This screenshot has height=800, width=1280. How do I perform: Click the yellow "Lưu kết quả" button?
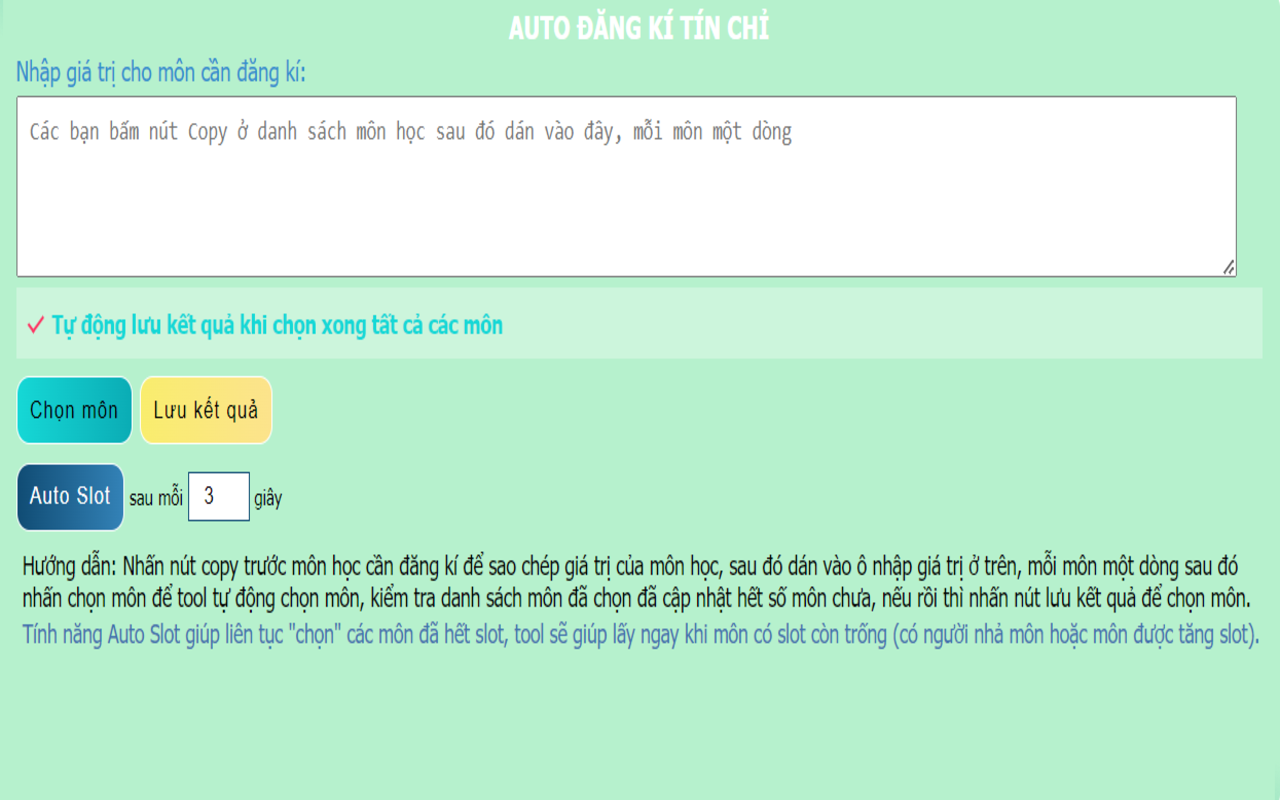[x=205, y=410]
